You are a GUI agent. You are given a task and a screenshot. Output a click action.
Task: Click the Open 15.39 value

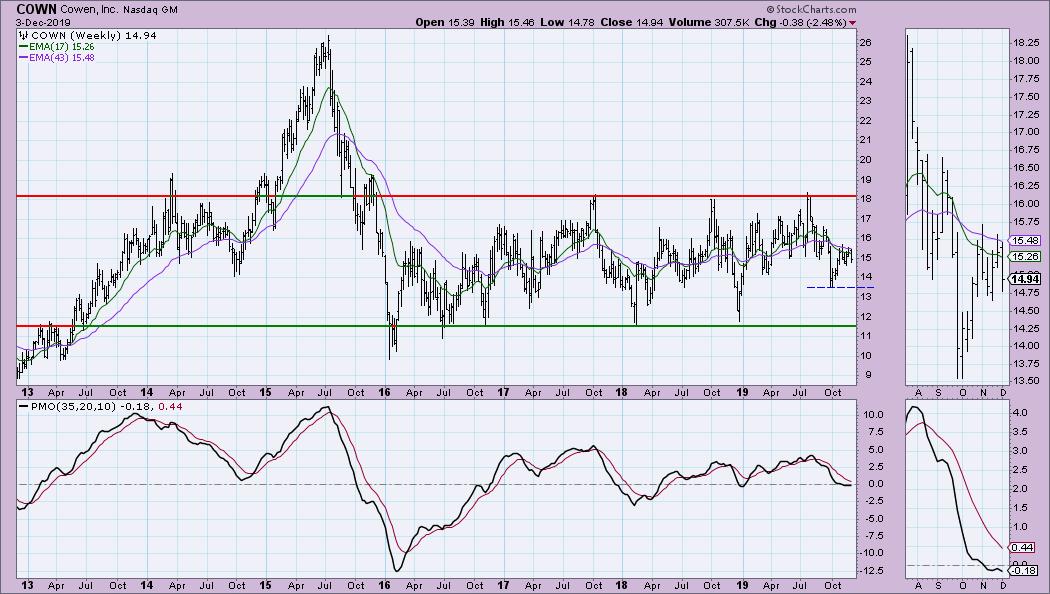coord(443,22)
